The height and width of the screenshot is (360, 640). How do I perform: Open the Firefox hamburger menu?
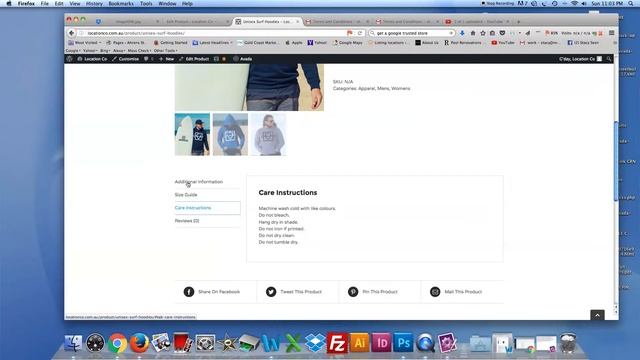click(x=611, y=33)
